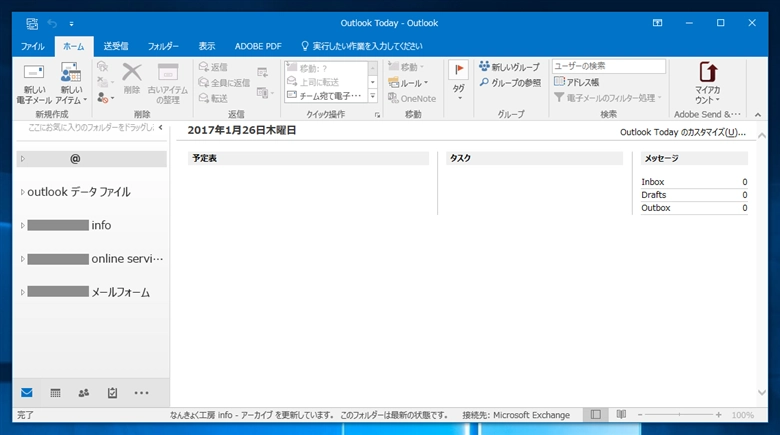Screen dimensions: 780x435
Task: Open 電子メールのフィルター処理 dropdown
Action: 608,98
